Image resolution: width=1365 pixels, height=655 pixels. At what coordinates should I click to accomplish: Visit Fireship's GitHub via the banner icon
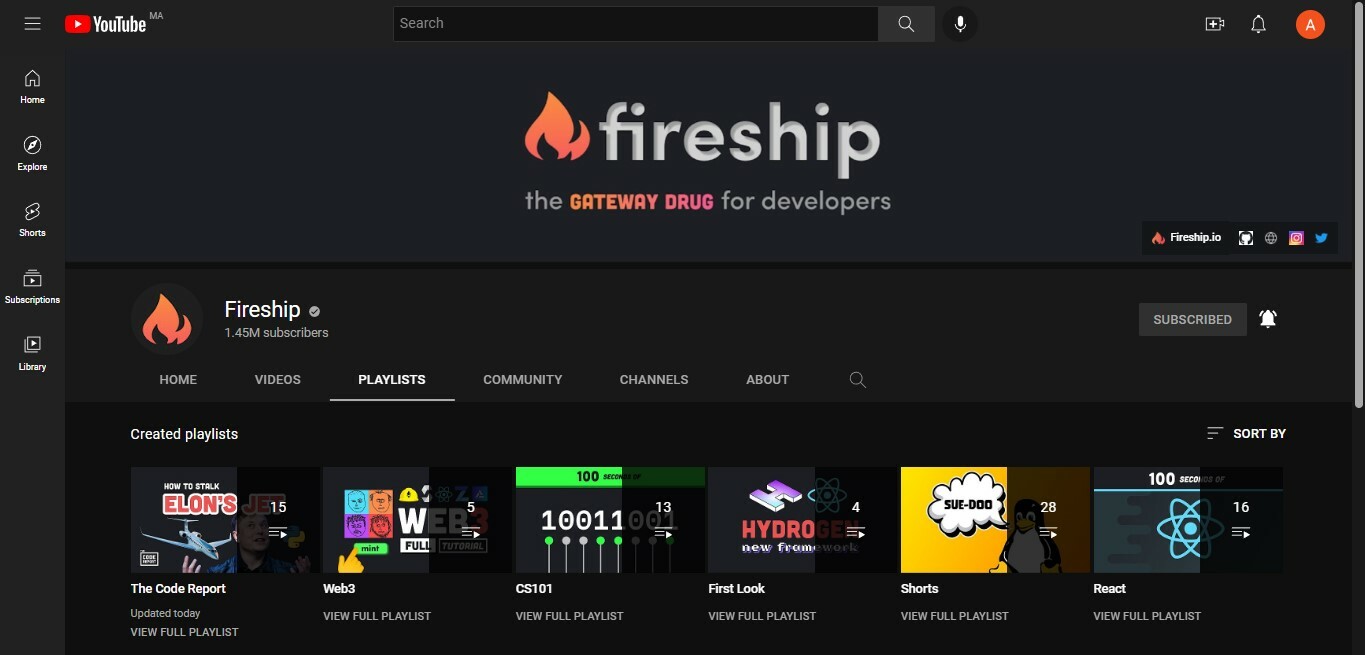coord(1245,237)
